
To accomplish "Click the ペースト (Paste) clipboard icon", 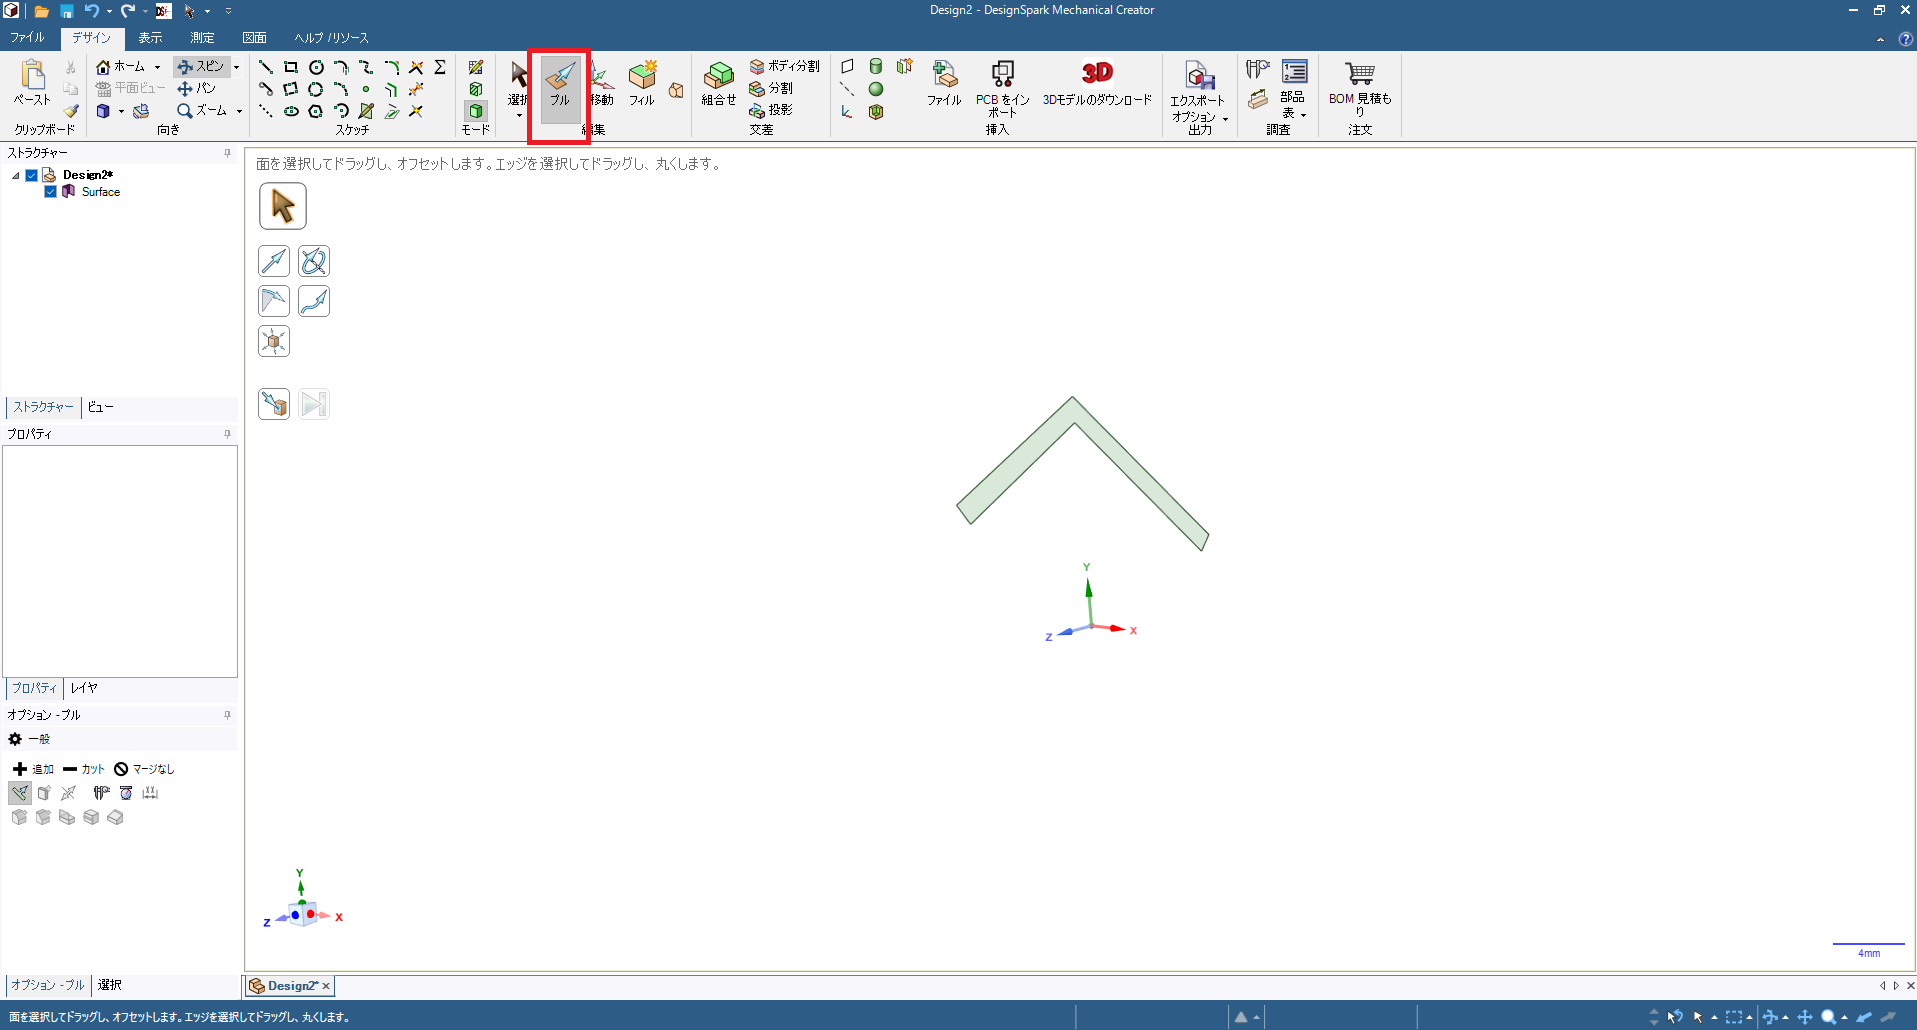I will click(32, 76).
